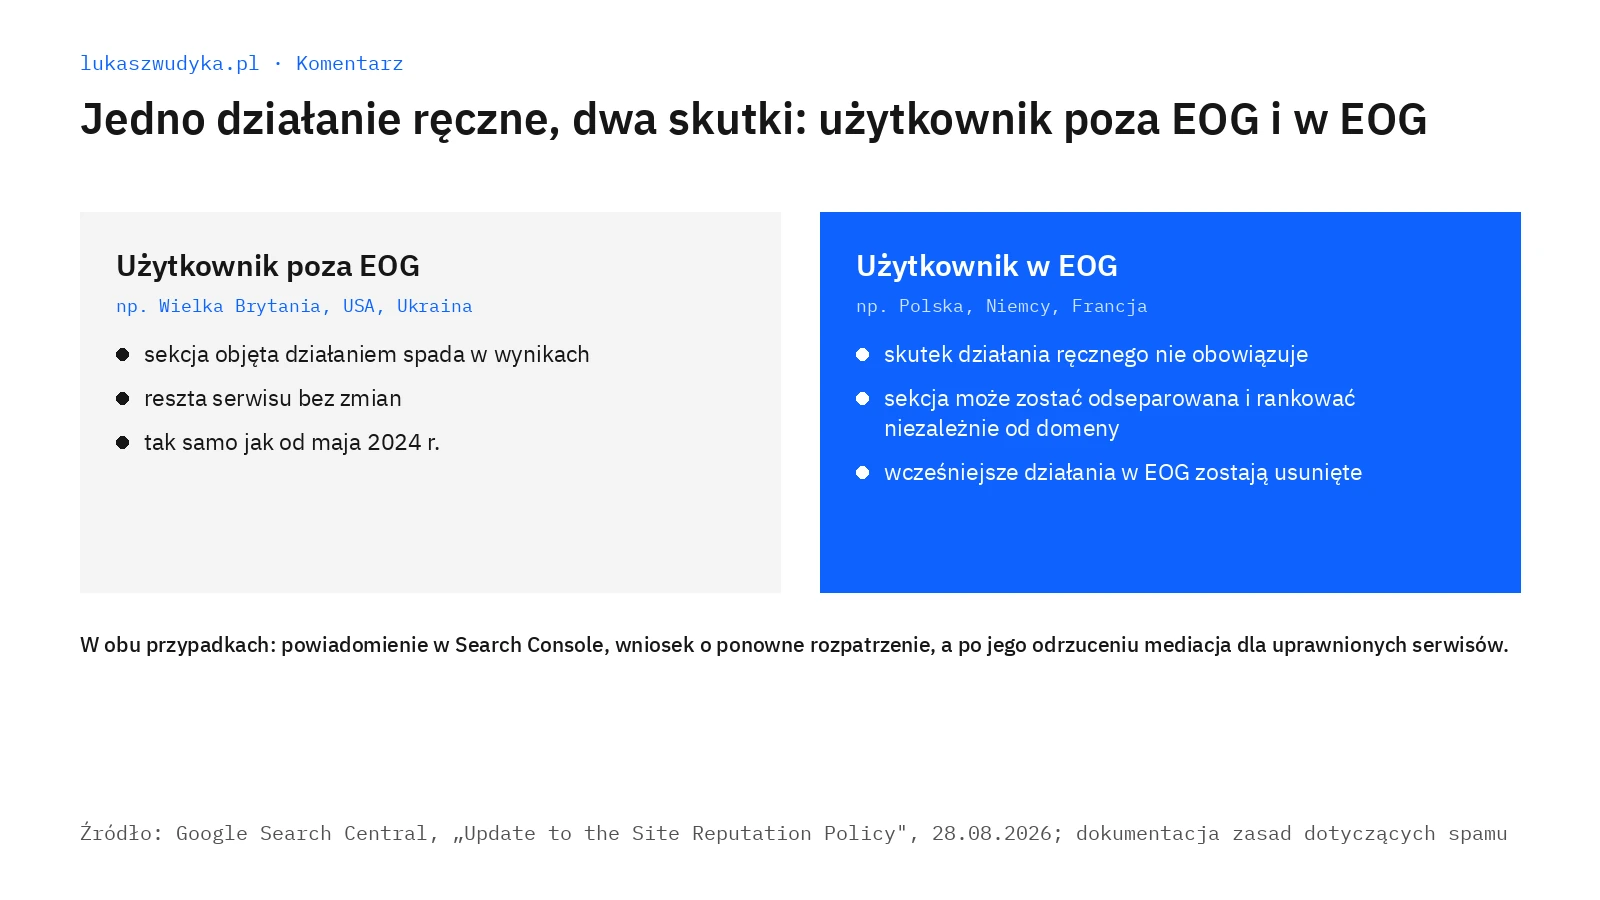Viewport: 1600px width, 900px height.
Task: Click the sentence starting 'W obu przypadkach'
Action: 794,645
